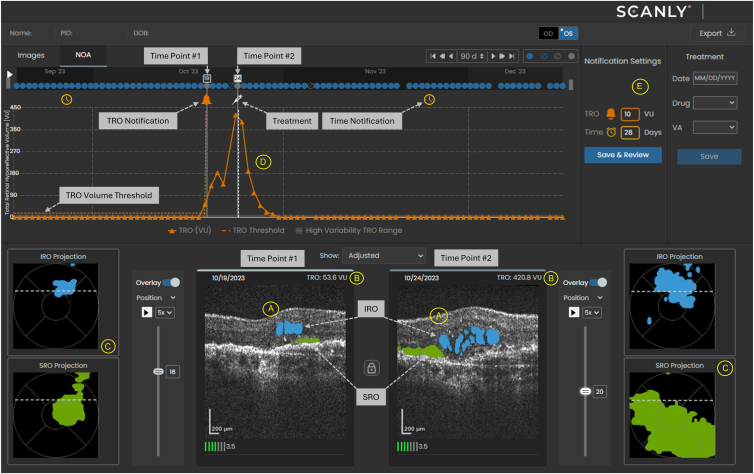Click the left scan position slider handle
Image resolution: width=754 pixels, height=474 pixels.
[158, 371]
